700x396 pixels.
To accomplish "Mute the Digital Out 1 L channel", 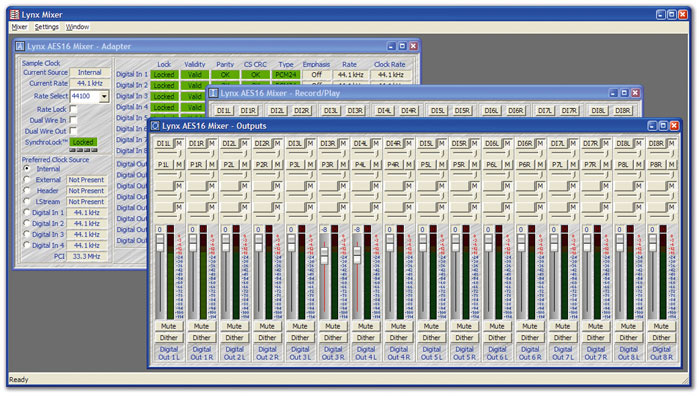I will [x=168, y=326].
